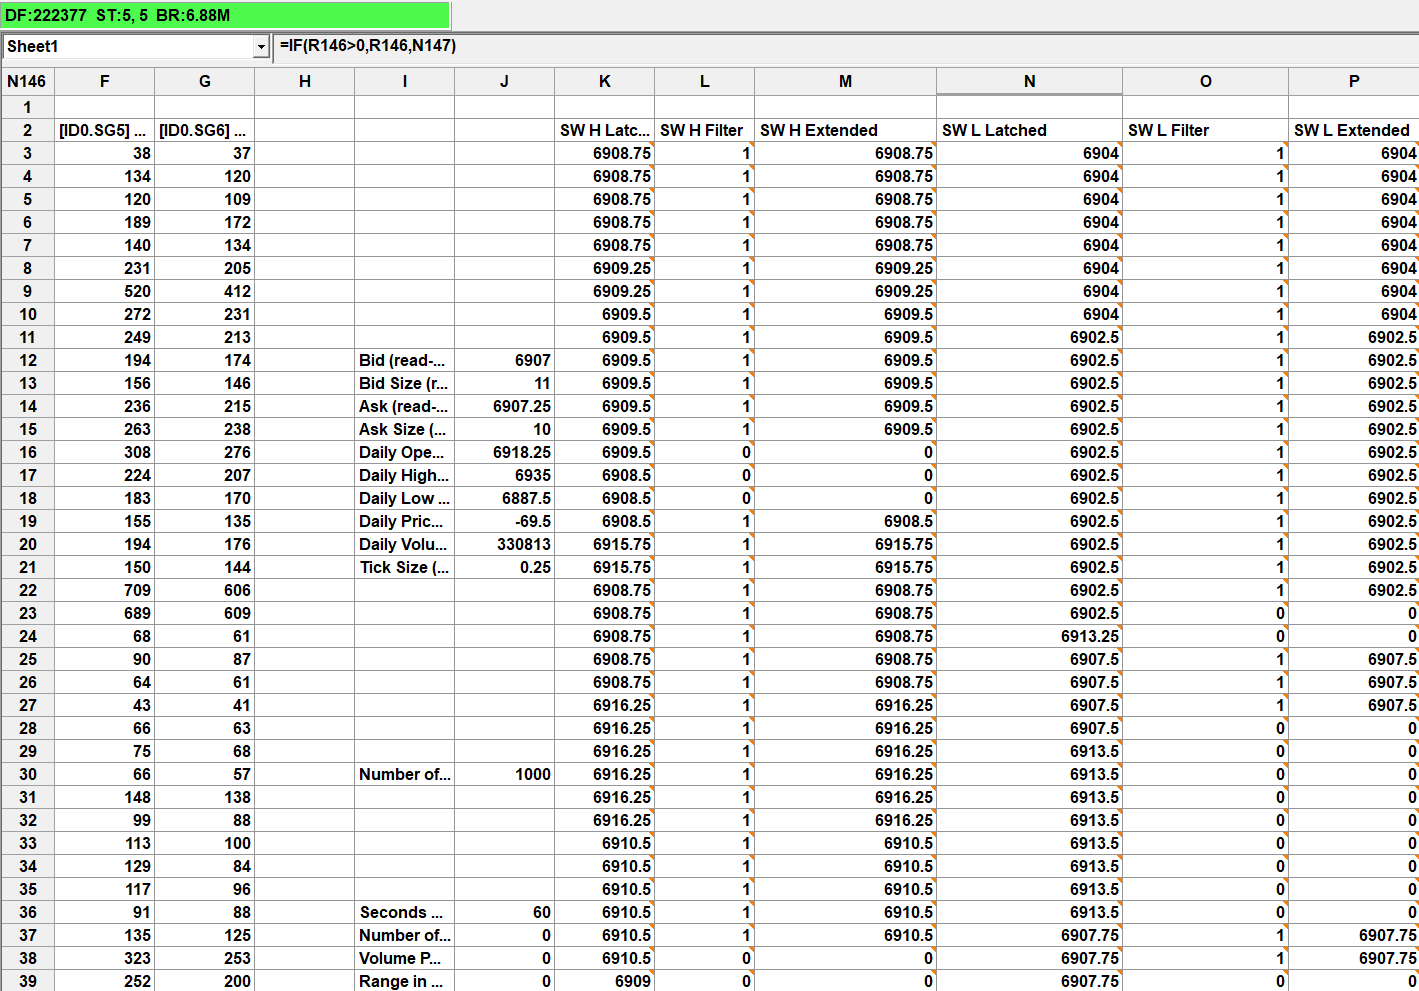Select column M header
The width and height of the screenshot is (1419, 991).
tap(846, 81)
